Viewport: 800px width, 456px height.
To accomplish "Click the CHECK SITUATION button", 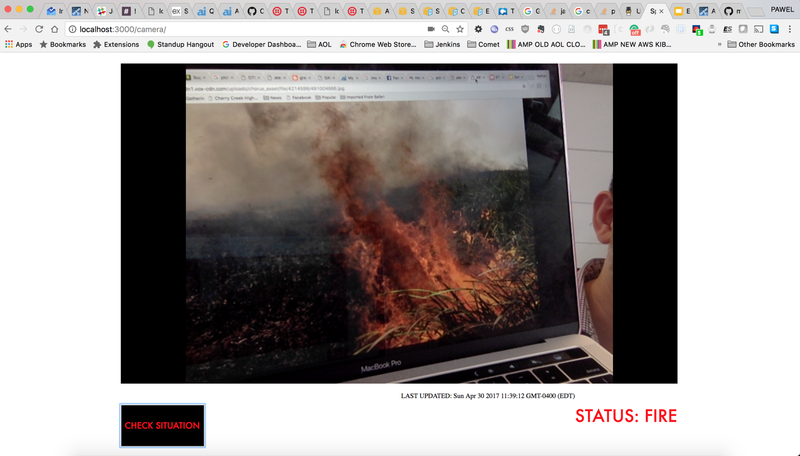I will pos(162,425).
